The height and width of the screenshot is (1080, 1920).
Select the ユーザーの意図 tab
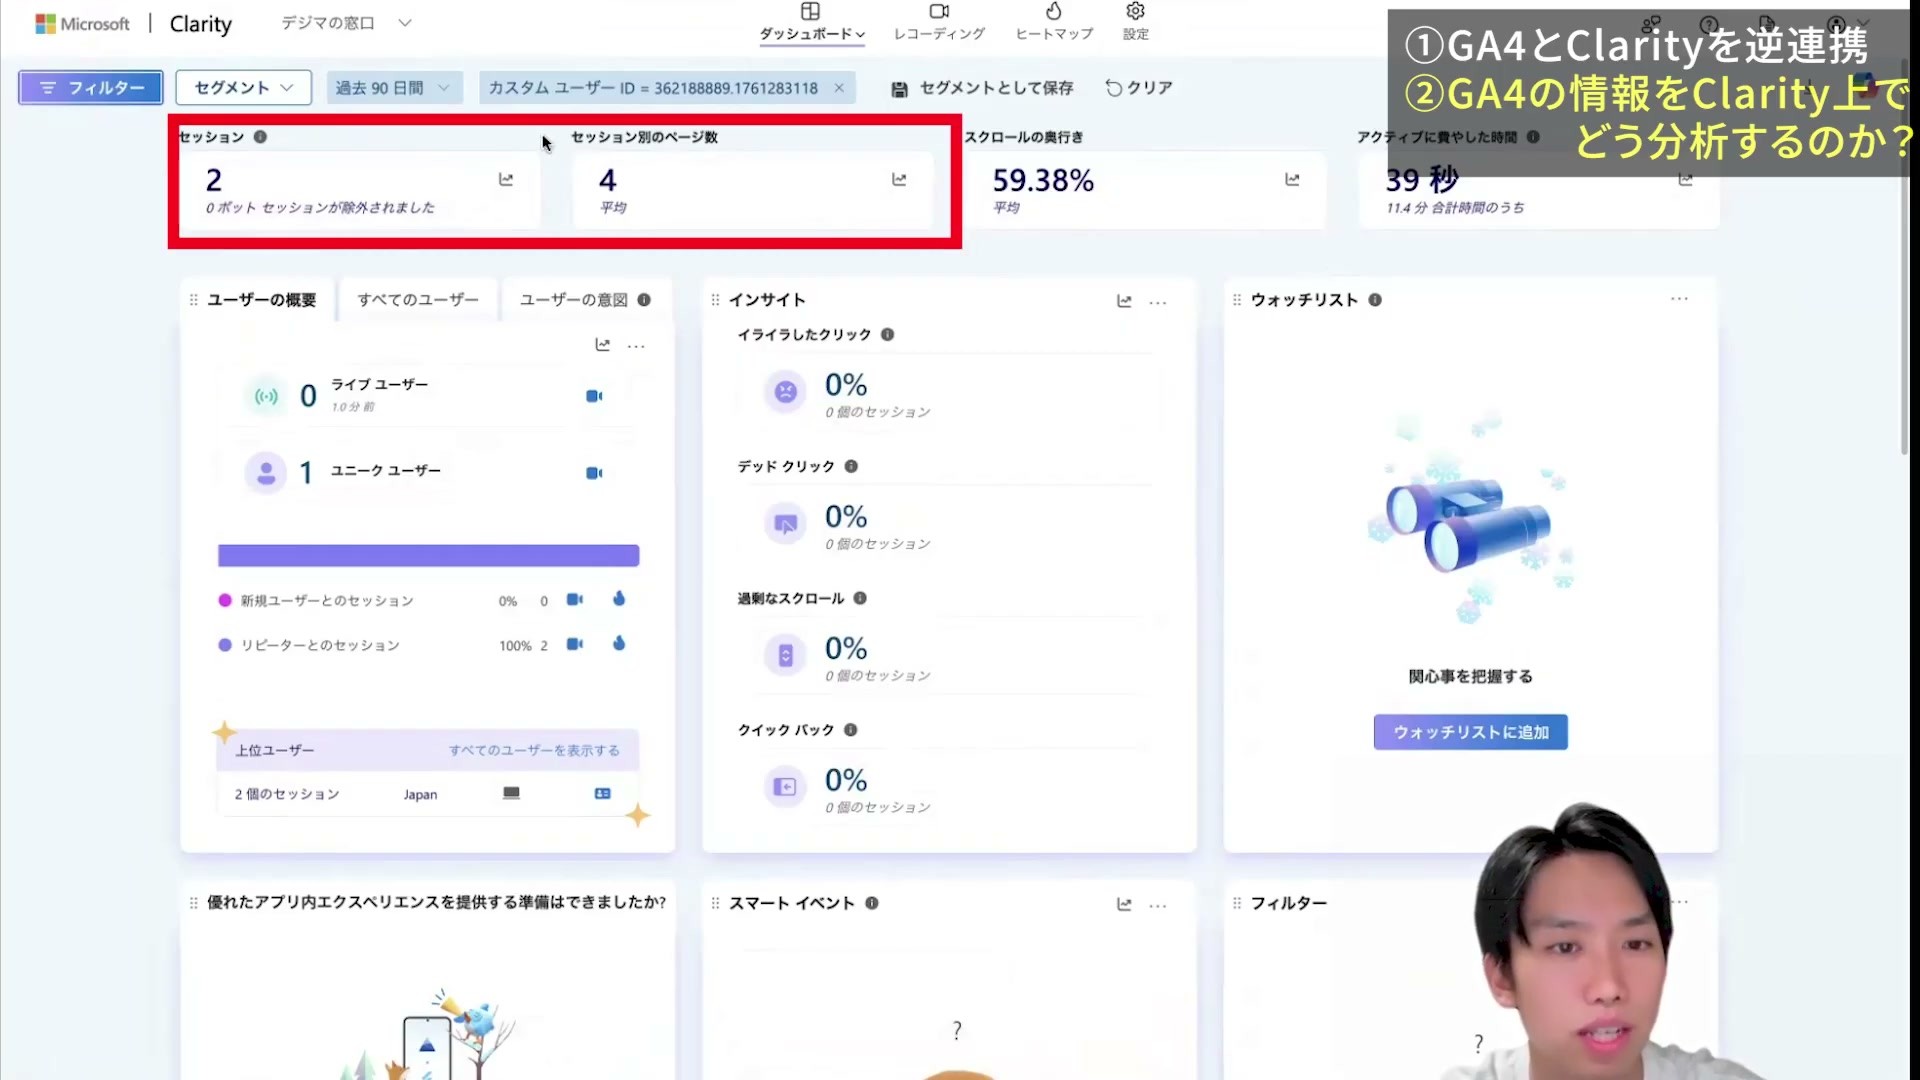(x=574, y=300)
